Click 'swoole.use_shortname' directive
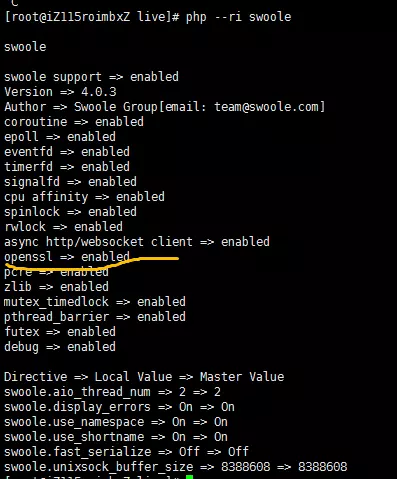The width and height of the screenshot is (397, 479). click(74, 437)
